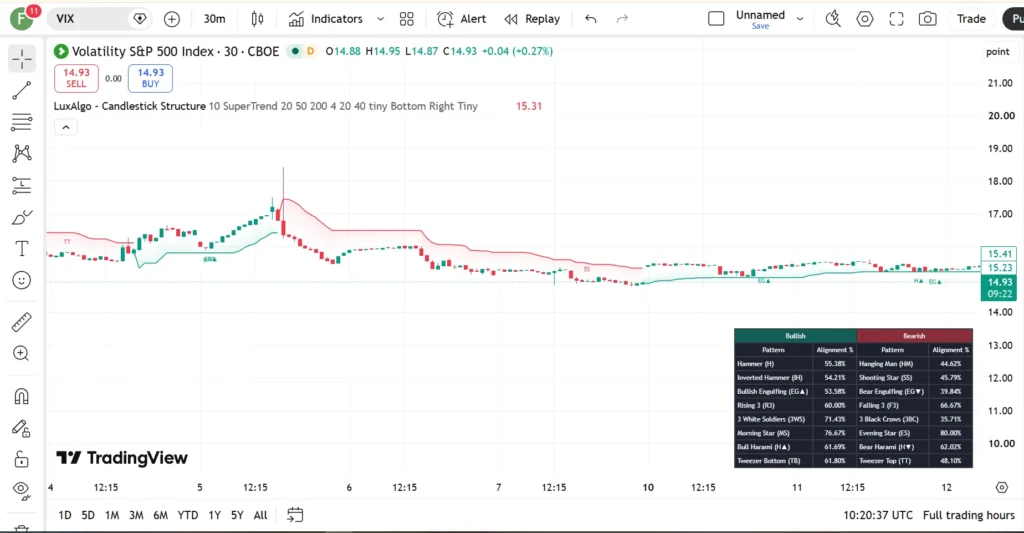Set date range to 1M
The height and width of the screenshot is (533, 1024).
(x=112, y=515)
